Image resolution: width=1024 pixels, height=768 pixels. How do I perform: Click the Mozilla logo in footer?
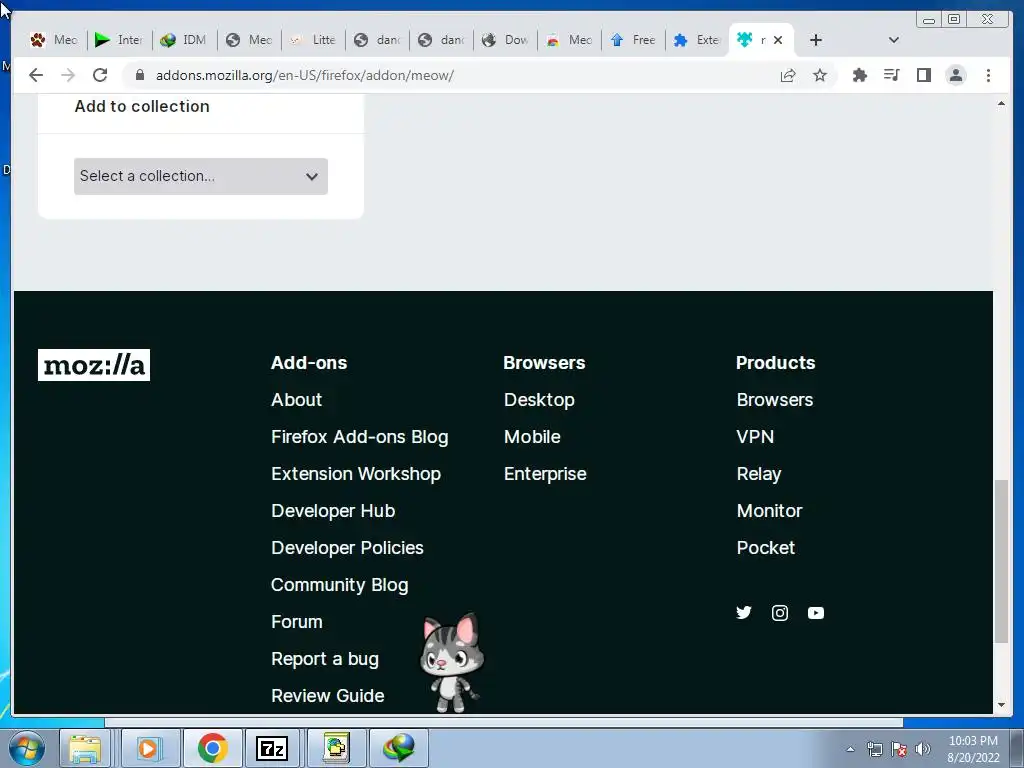[x=94, y=365]
